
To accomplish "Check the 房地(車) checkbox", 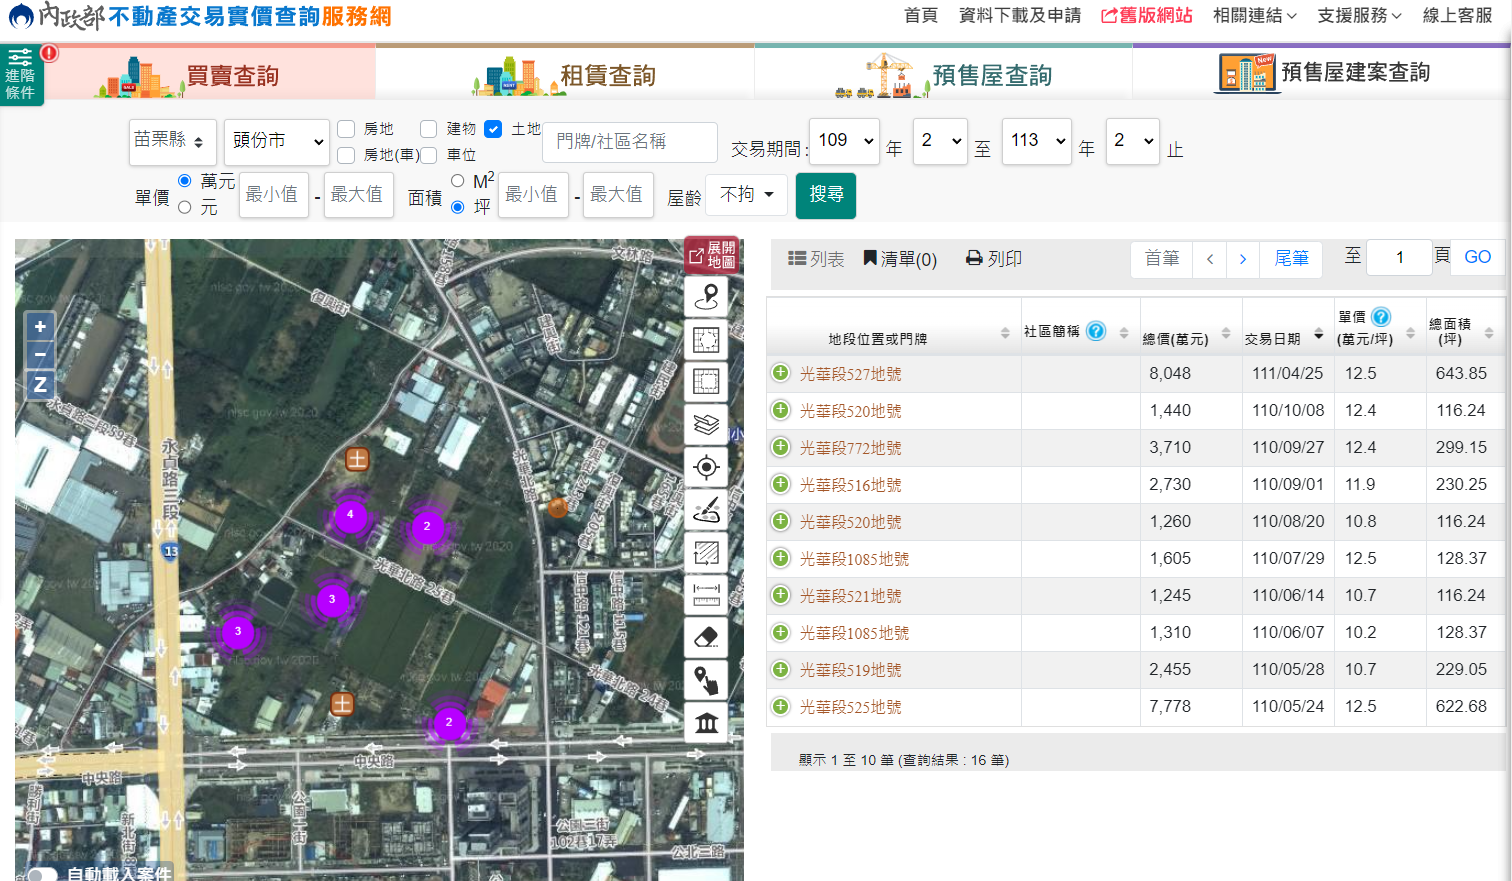I will (346, 155).
